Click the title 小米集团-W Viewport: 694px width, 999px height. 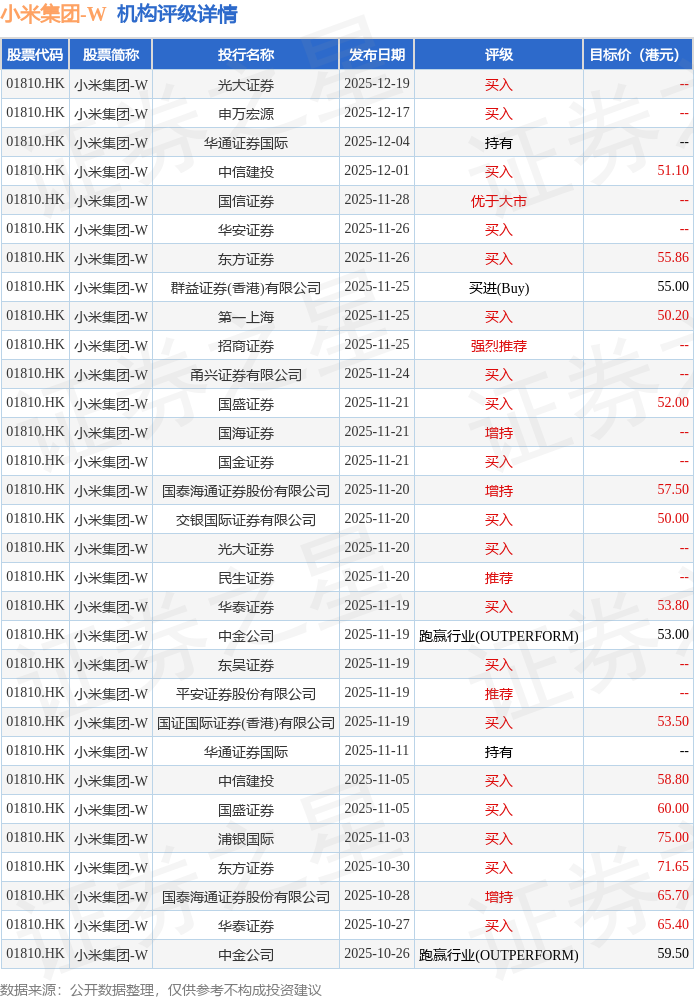pos(53,14)
